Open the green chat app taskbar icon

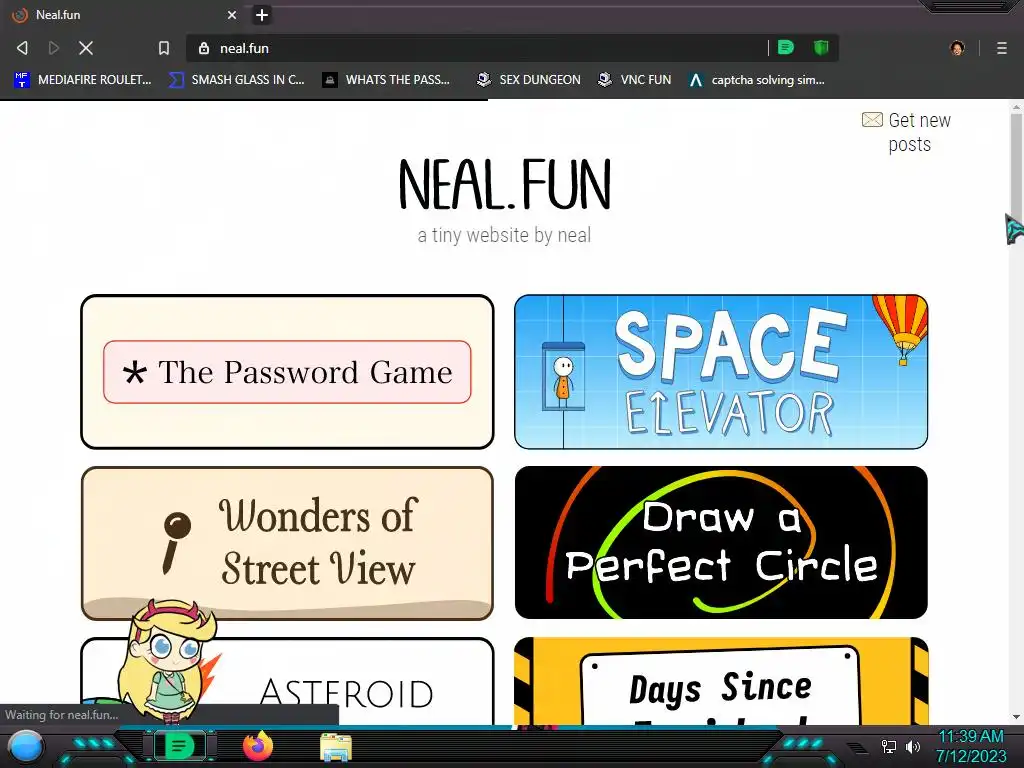pos(178,746)
